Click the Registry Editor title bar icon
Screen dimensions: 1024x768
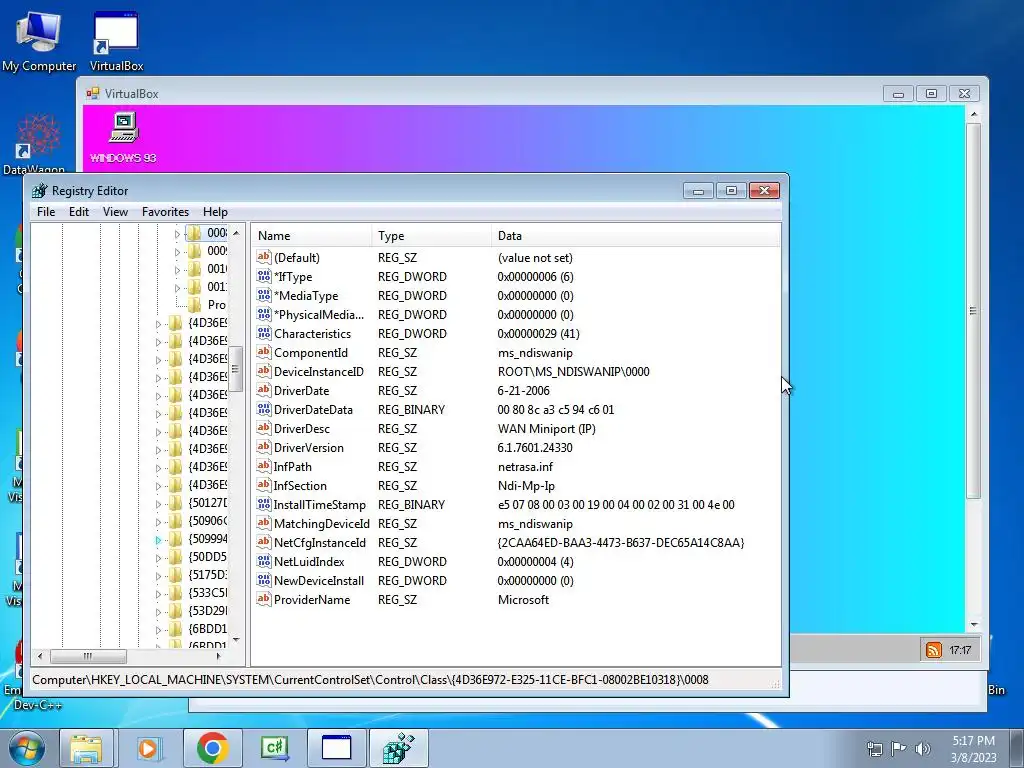point(40,191)
